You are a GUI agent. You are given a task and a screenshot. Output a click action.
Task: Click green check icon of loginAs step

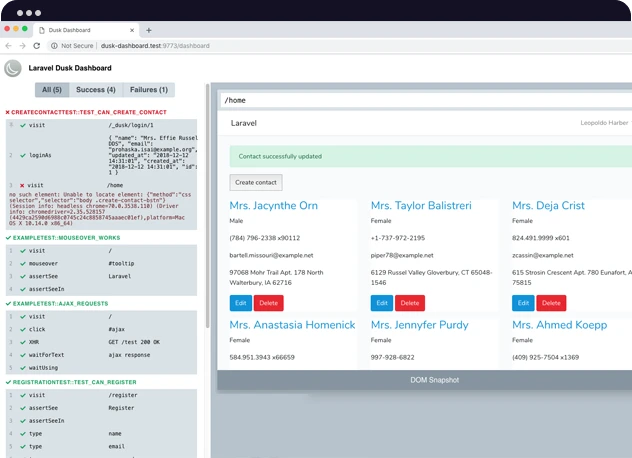21,155
